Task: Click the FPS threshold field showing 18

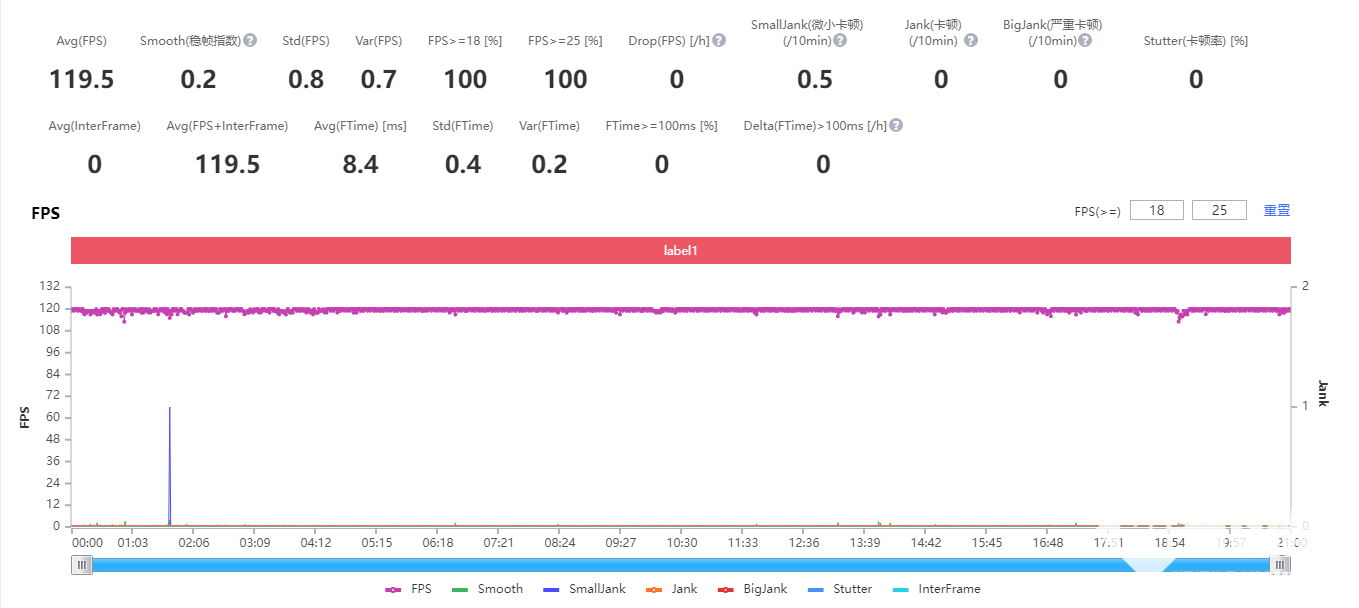Action: click(x=1157, y=210)
